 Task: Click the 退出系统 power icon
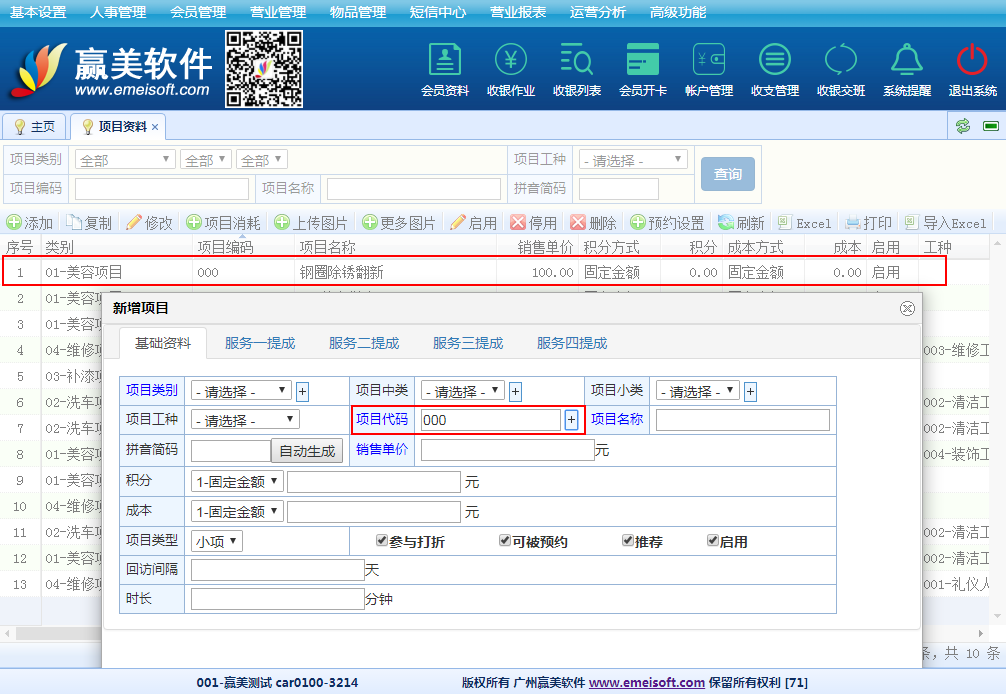click(972, 61)
